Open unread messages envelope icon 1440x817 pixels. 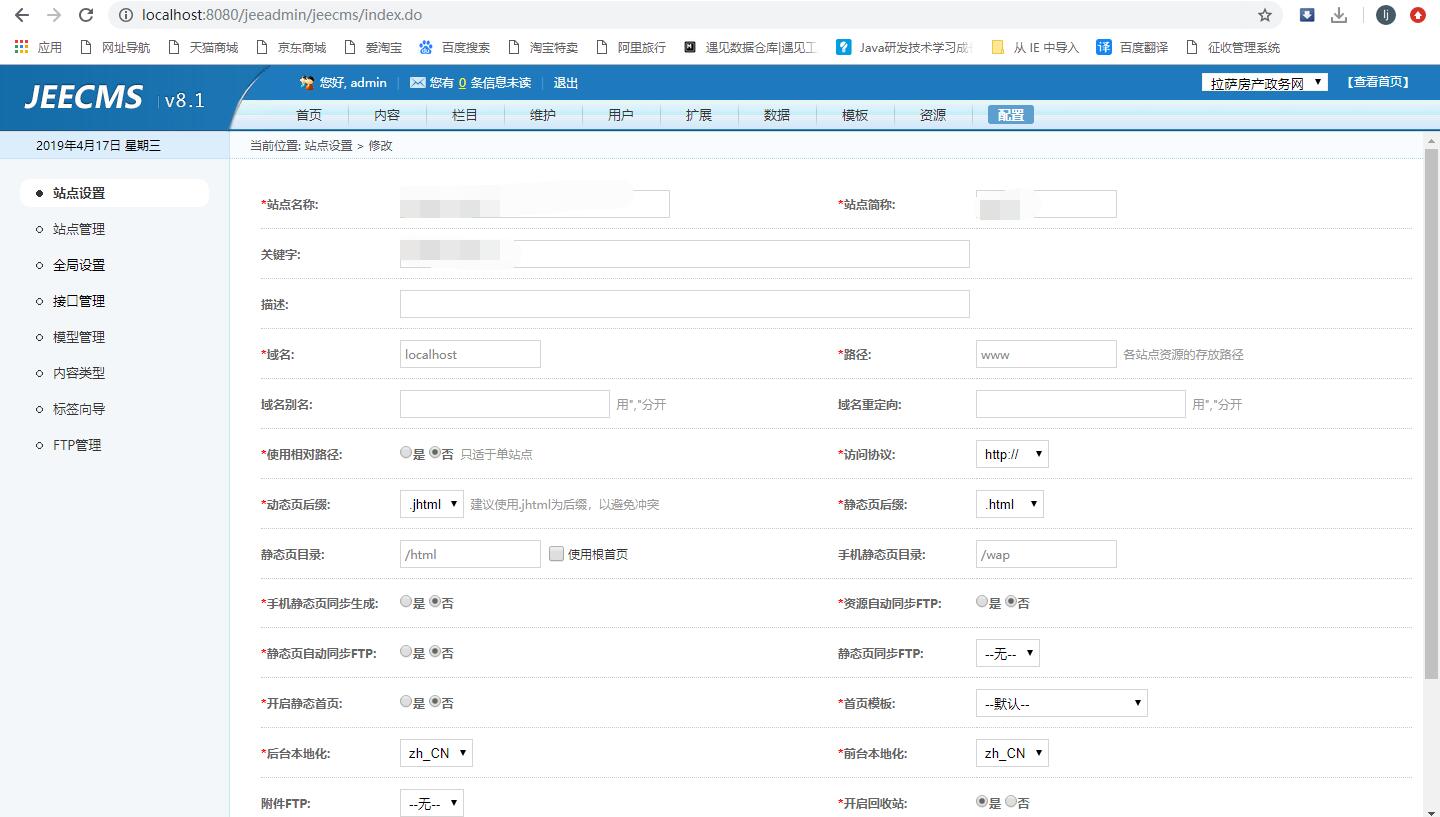(417, 83)
